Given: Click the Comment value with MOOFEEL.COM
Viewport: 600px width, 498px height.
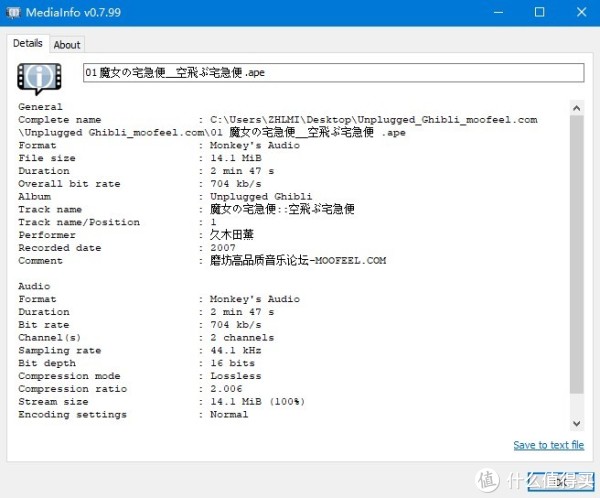Looking at the screenshot, I should click(298, 260).
